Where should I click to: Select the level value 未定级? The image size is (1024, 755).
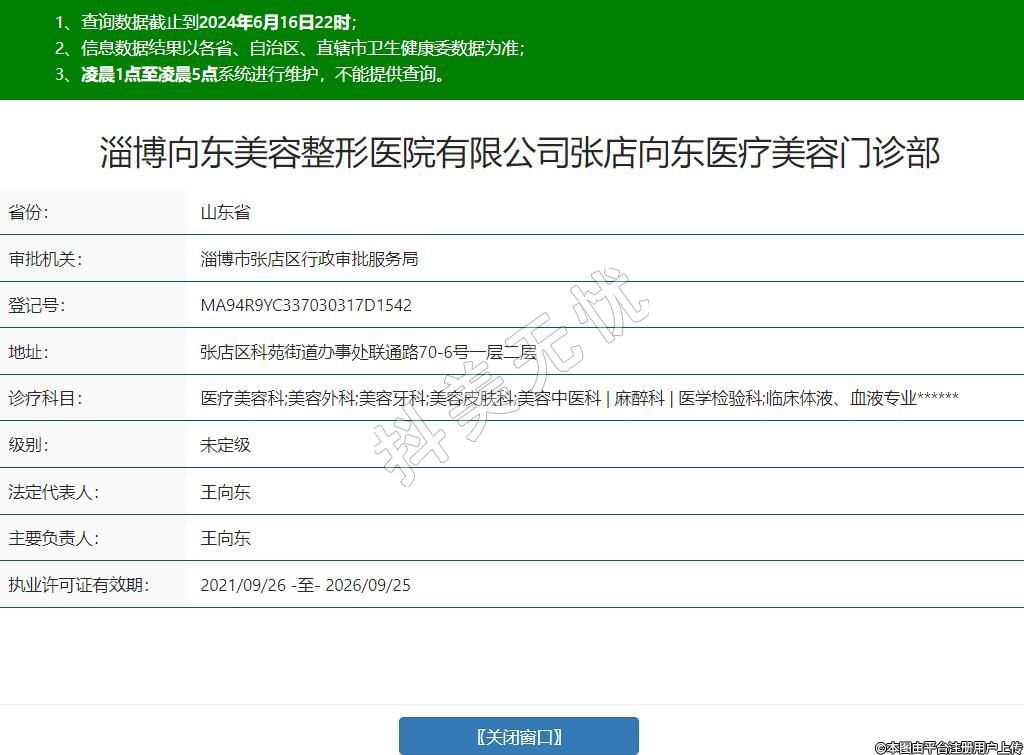click(225, 445)
